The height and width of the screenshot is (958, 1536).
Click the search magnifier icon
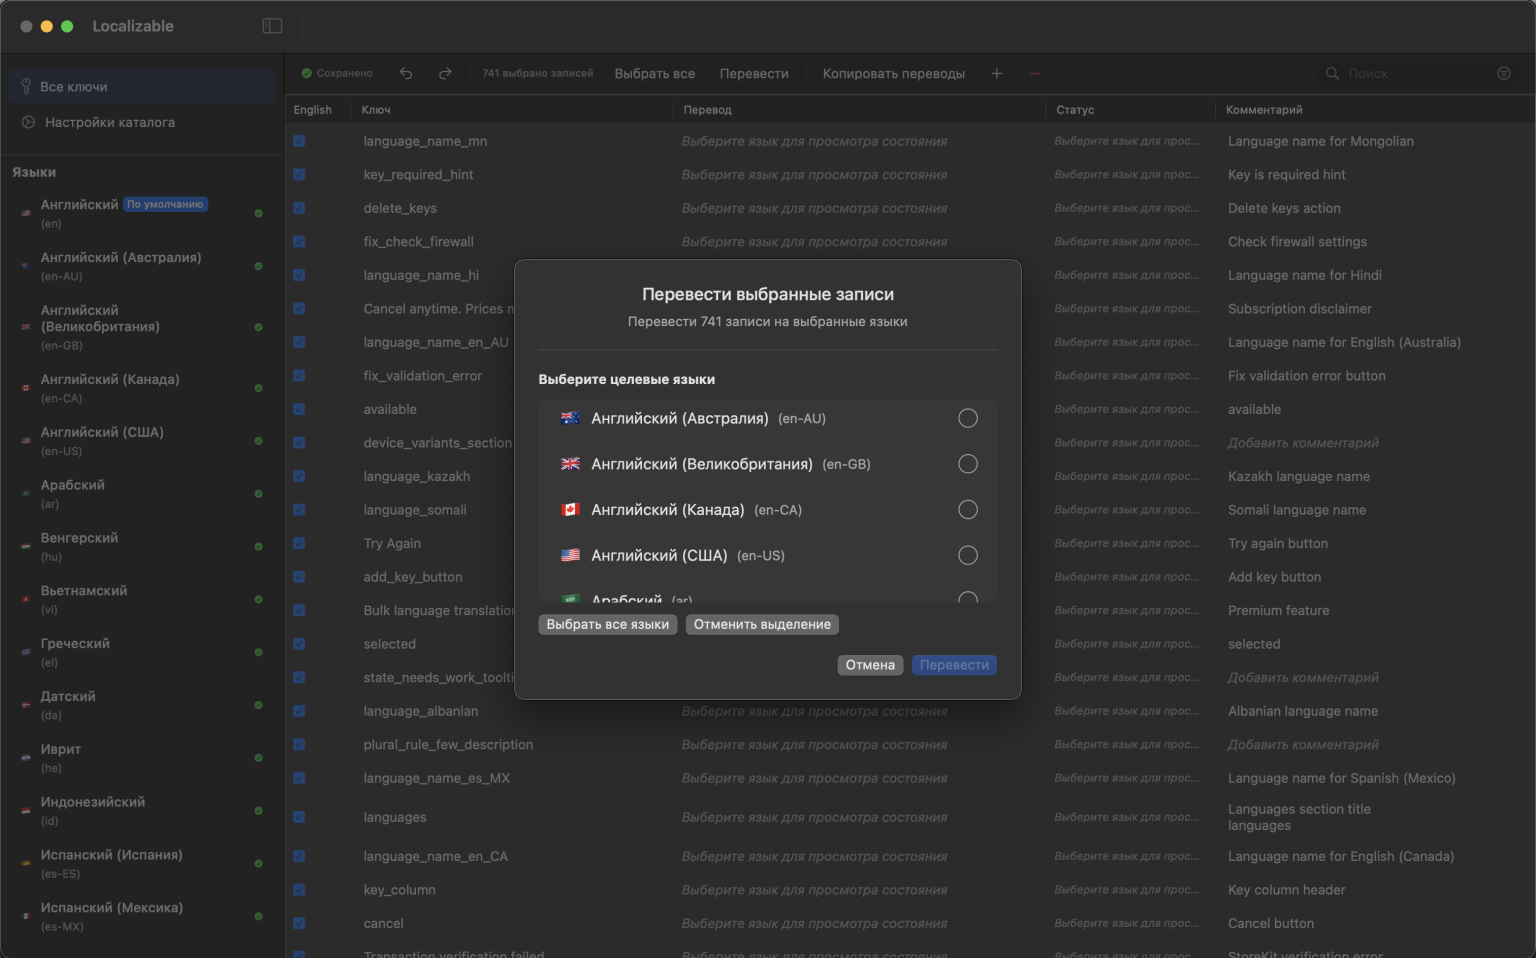coord(1332,73)
